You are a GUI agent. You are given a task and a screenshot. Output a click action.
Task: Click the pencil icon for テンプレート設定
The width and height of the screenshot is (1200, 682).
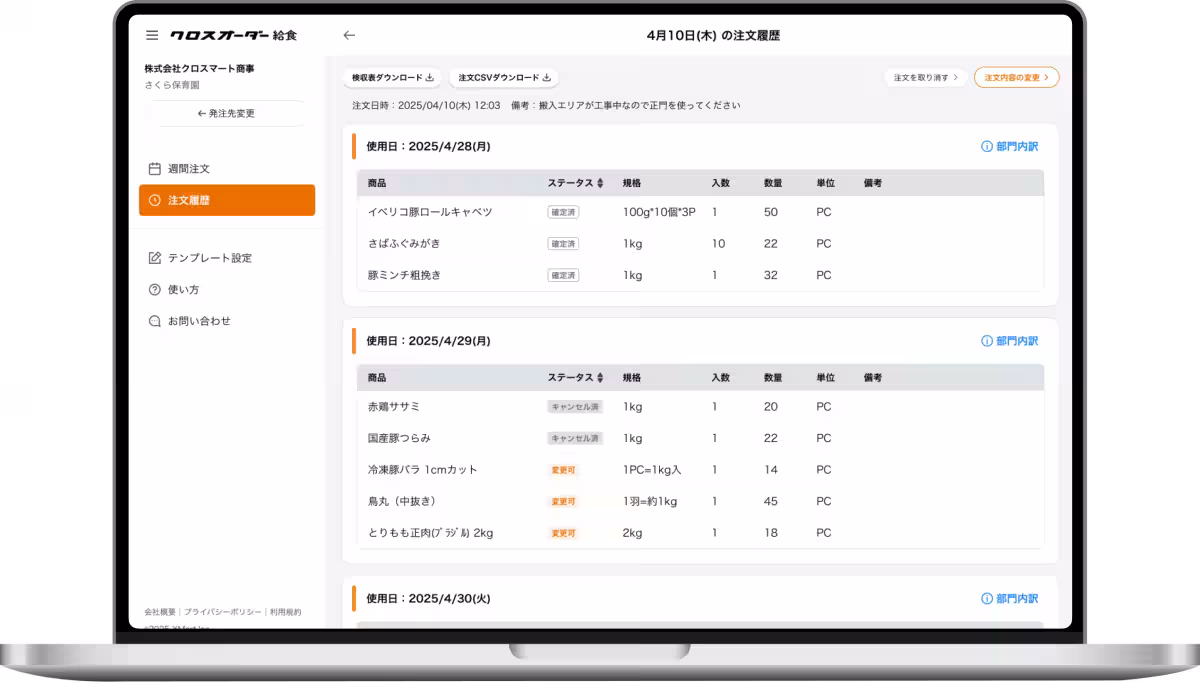153,257
